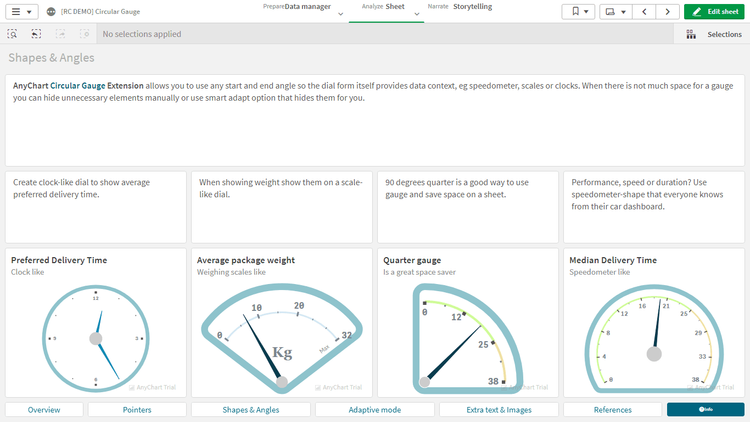750x422 pixels.
Task: Click the Edit sheet button
Action: [x=715, y=11]
